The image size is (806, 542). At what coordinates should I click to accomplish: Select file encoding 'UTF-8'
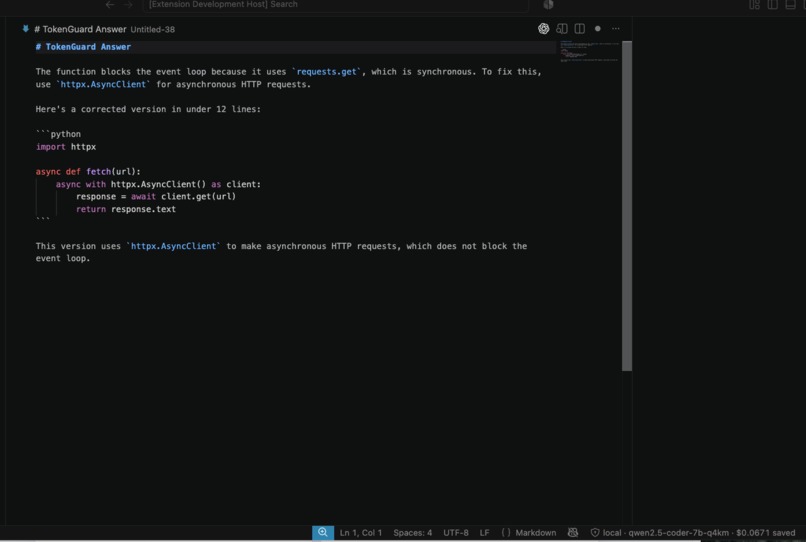(x=456, y=533)
